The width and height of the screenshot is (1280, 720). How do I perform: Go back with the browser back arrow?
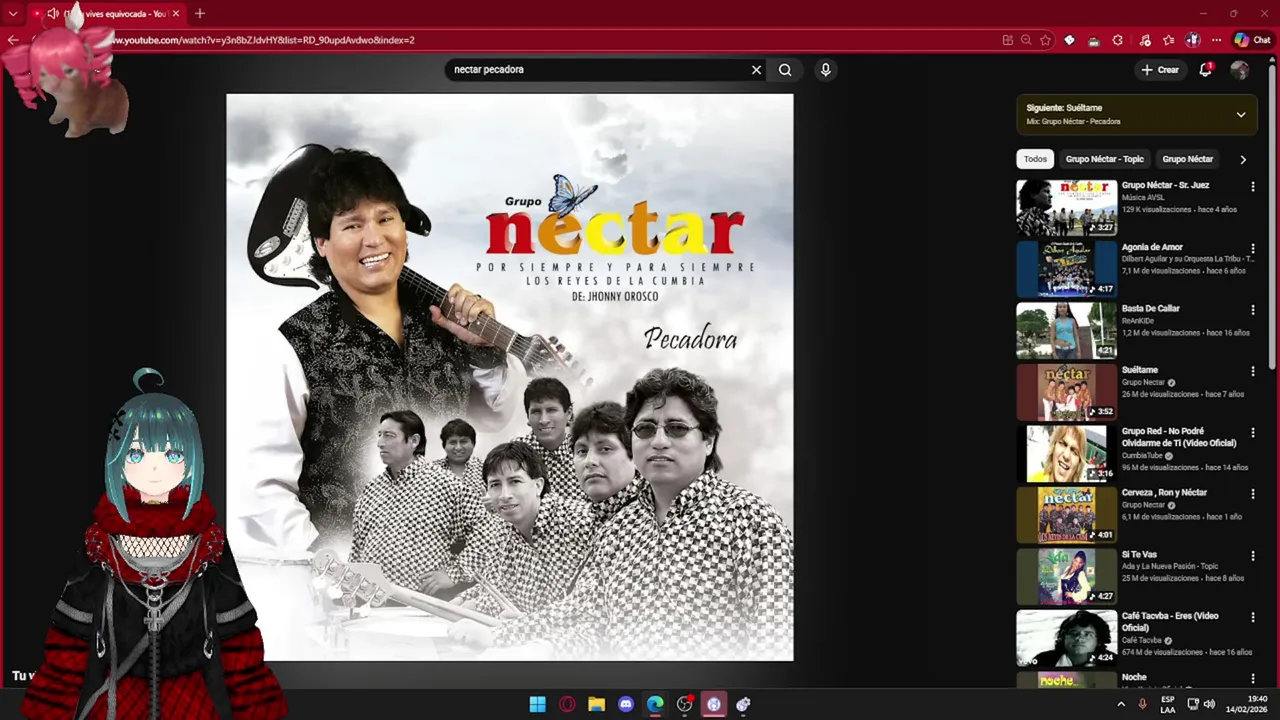13,40
